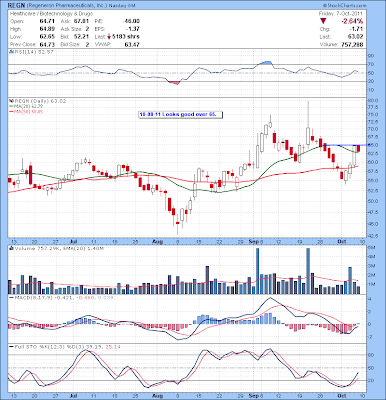Select the EPS value -1.37
This screenshot has height=400, width=386.
pyautogui.click(x=133, y=29)
